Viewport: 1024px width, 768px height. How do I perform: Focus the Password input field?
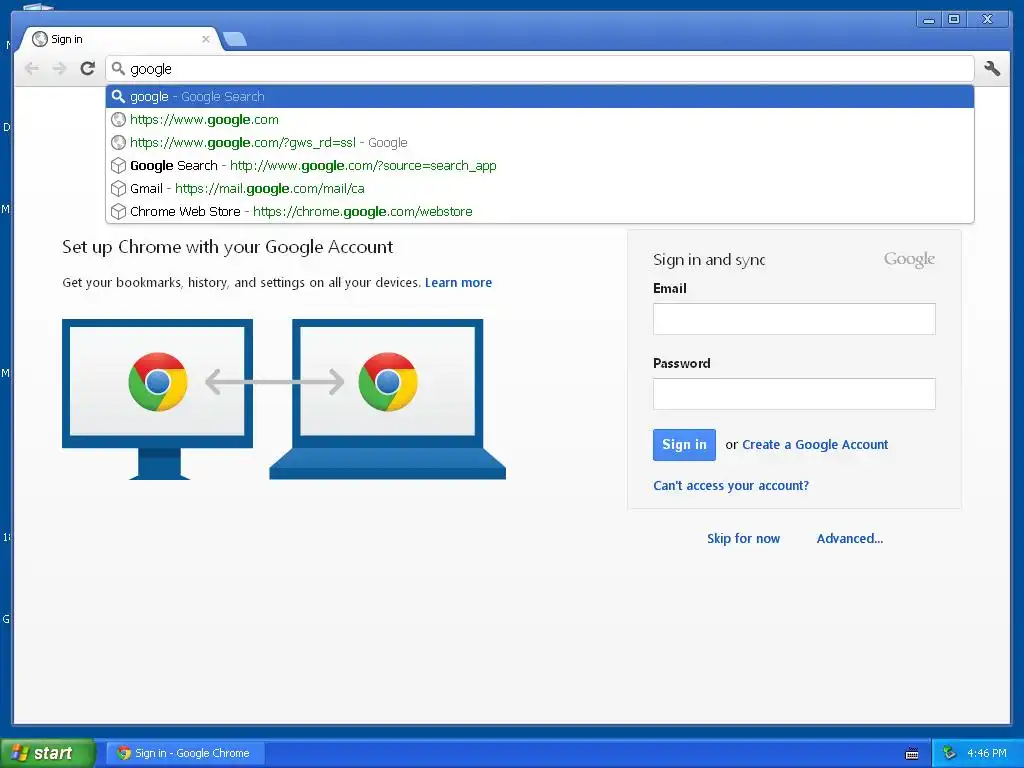tap(794, 394)
